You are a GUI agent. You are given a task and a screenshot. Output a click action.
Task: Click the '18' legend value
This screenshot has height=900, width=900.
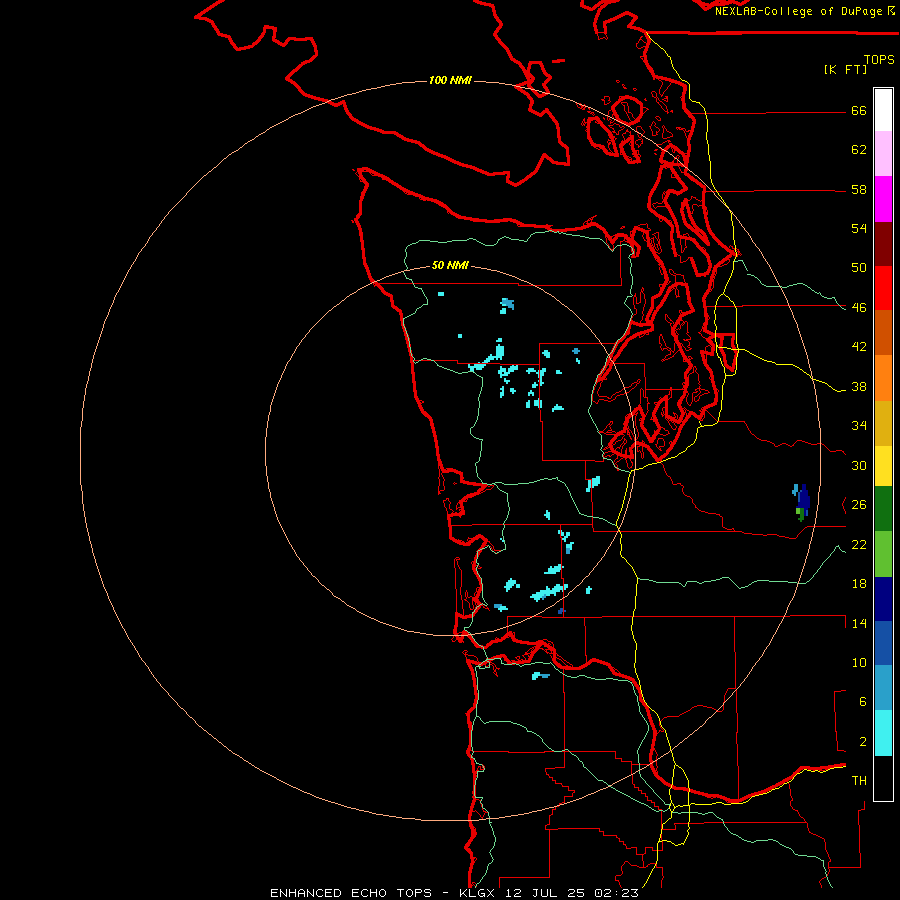tap(859, 584)
